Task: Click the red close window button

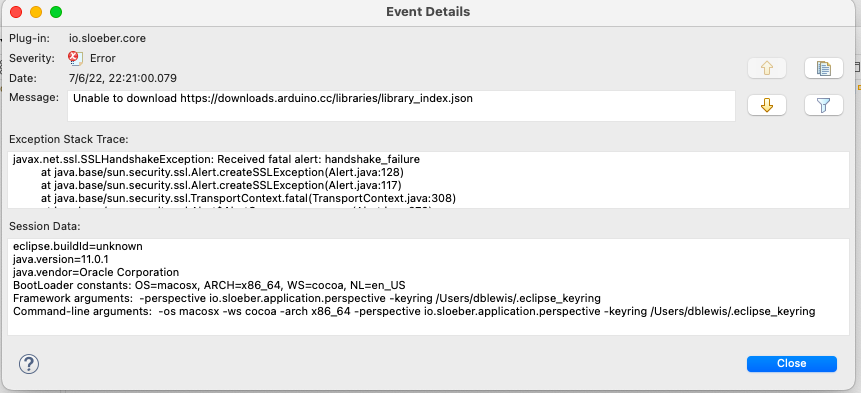Action: pyautogui.click(x=16, y=12)
